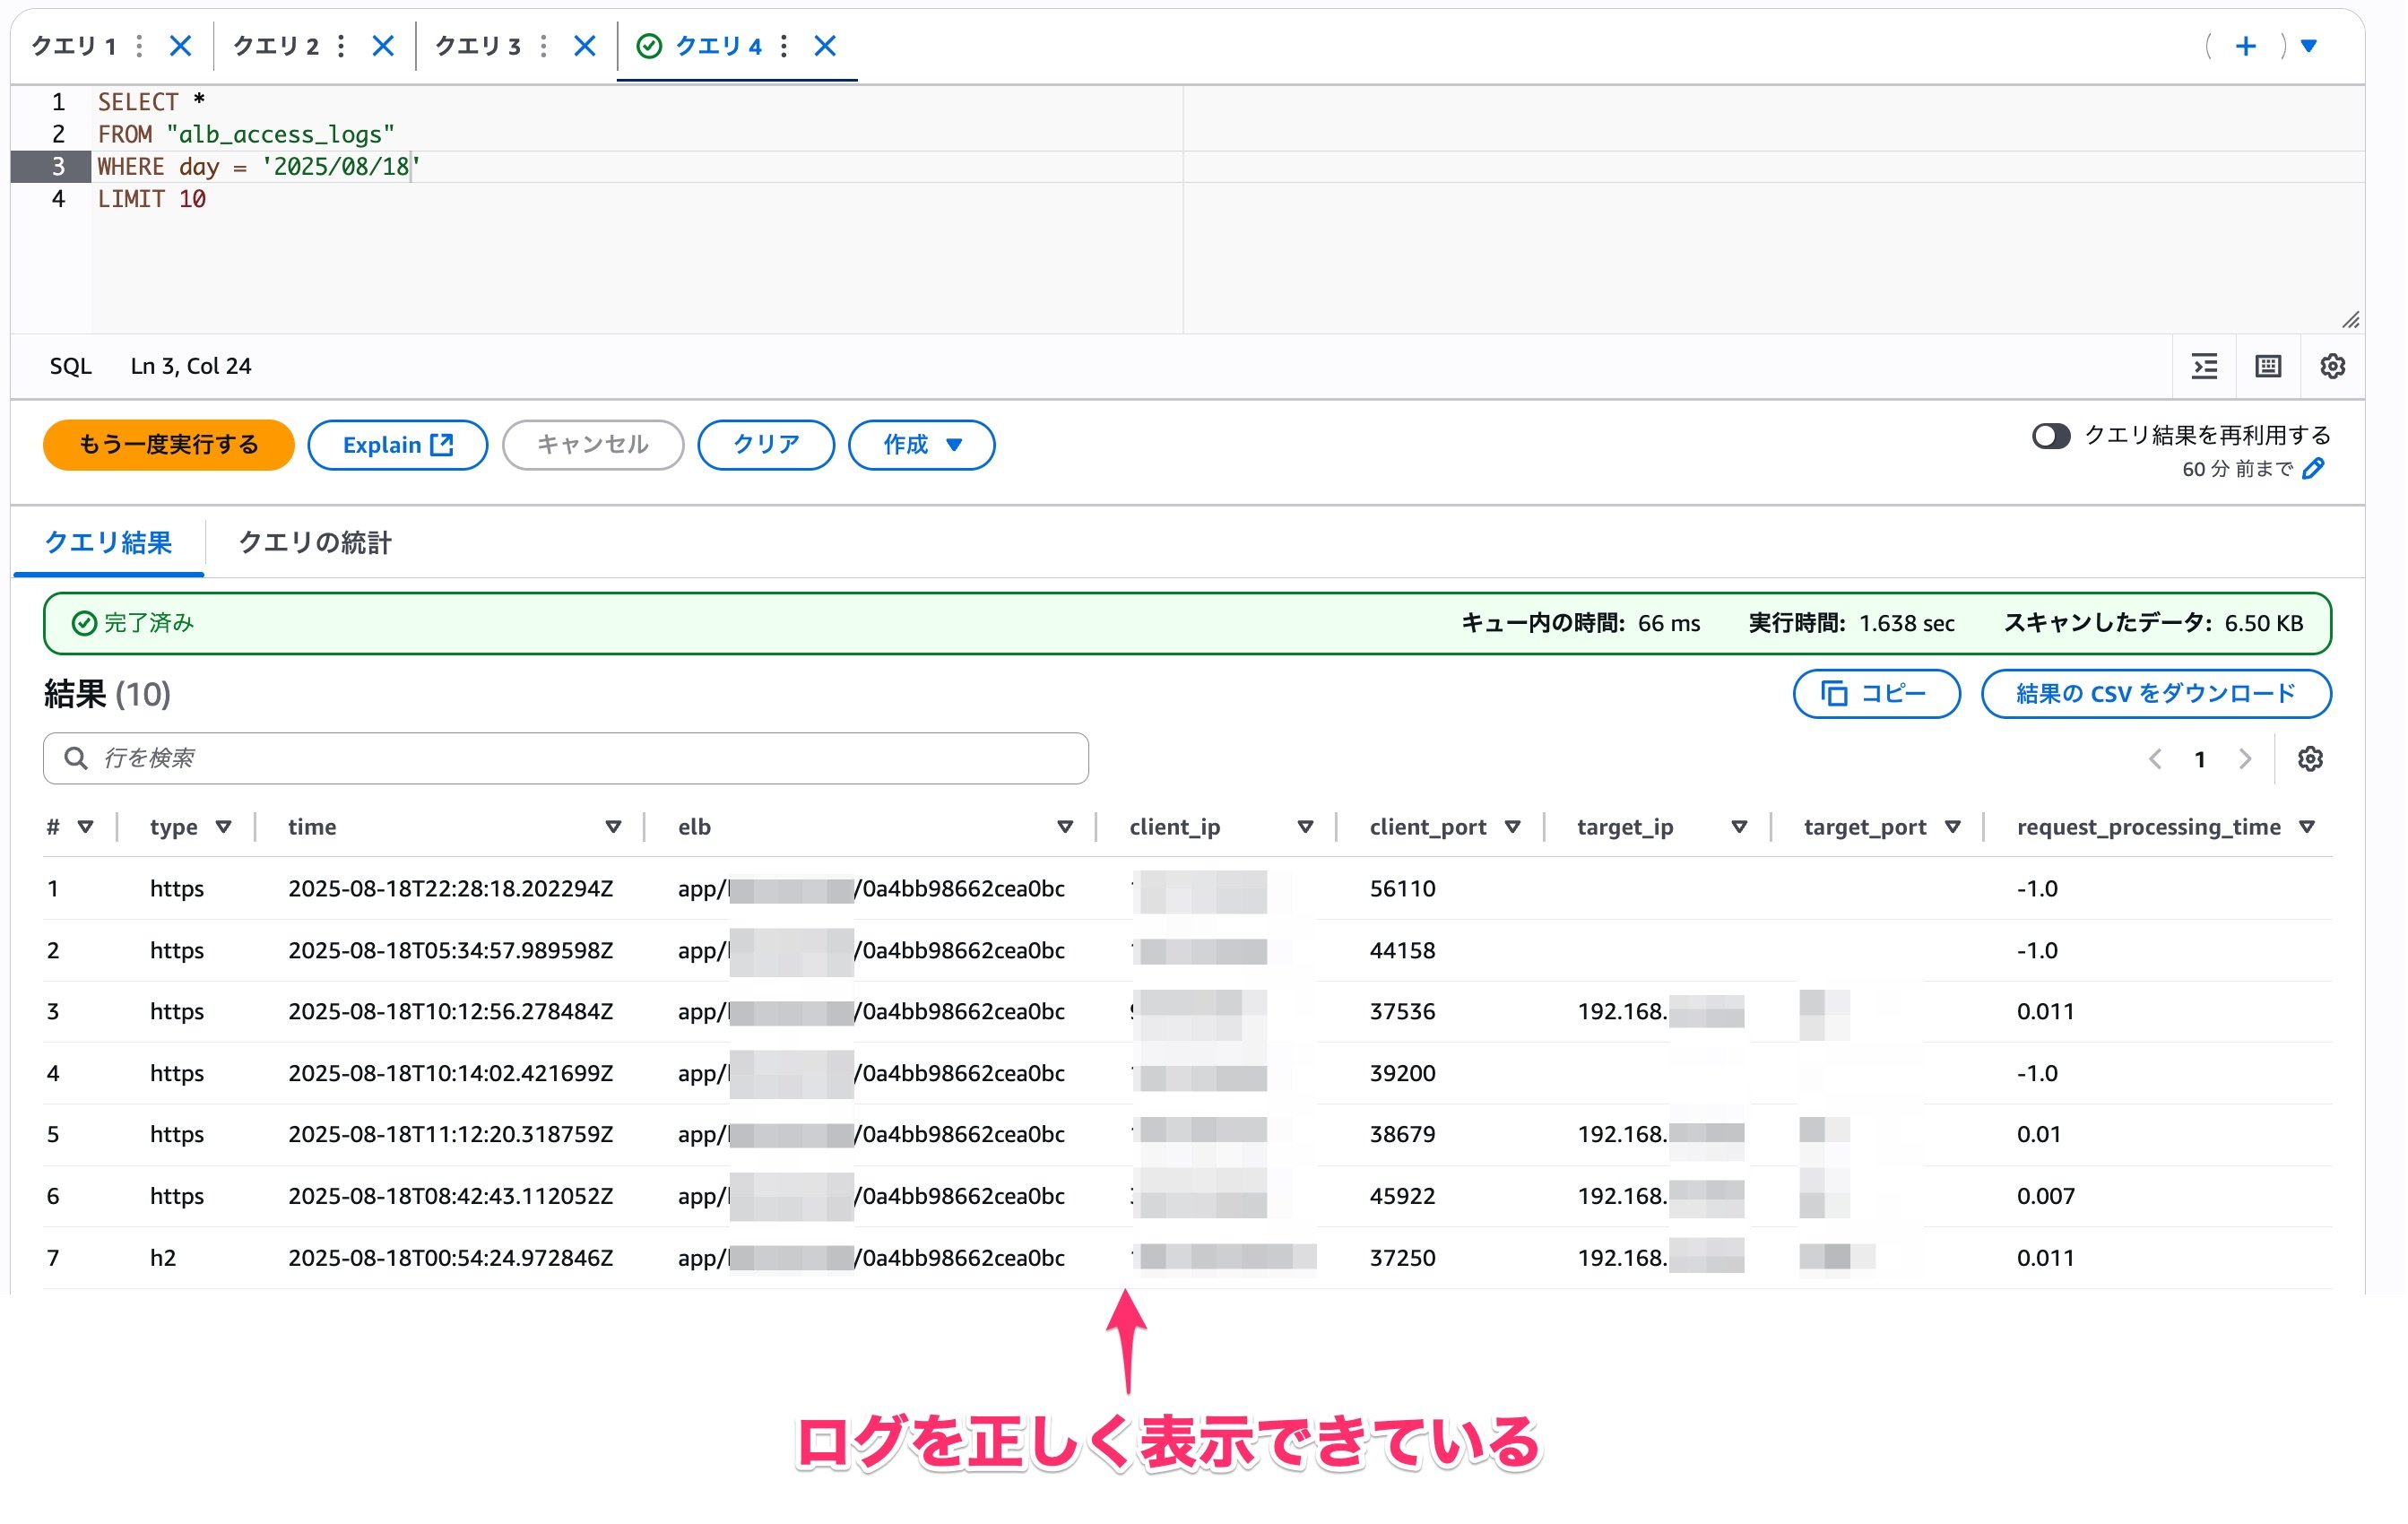Select time cell 2025-08-18T22:28:18.202294Z

point(450,888)
